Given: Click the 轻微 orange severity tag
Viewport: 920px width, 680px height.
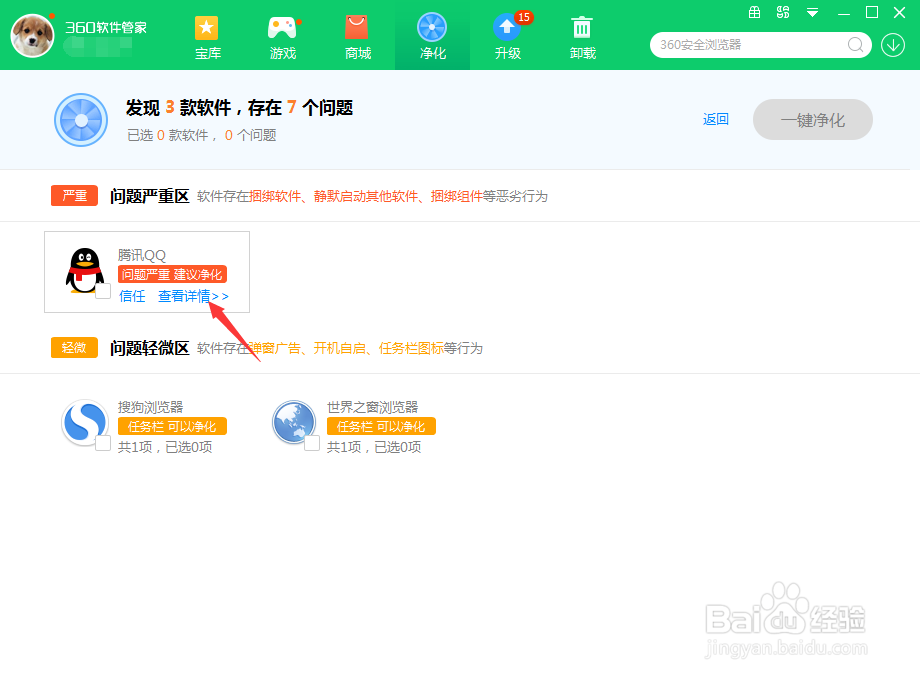Looking at the screenshot, I should click(75, 347).
